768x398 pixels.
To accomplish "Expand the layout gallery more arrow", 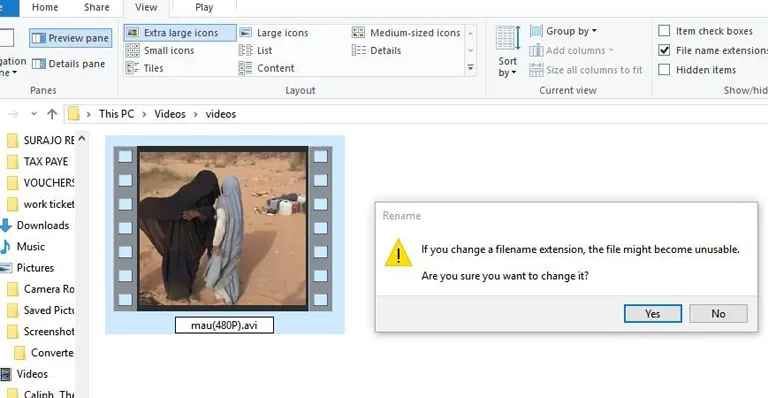I will click(470, 68).
